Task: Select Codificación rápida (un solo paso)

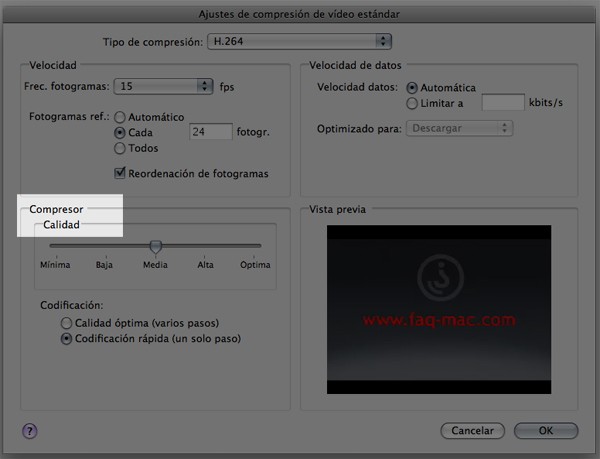Action: (x=66, y=339)
